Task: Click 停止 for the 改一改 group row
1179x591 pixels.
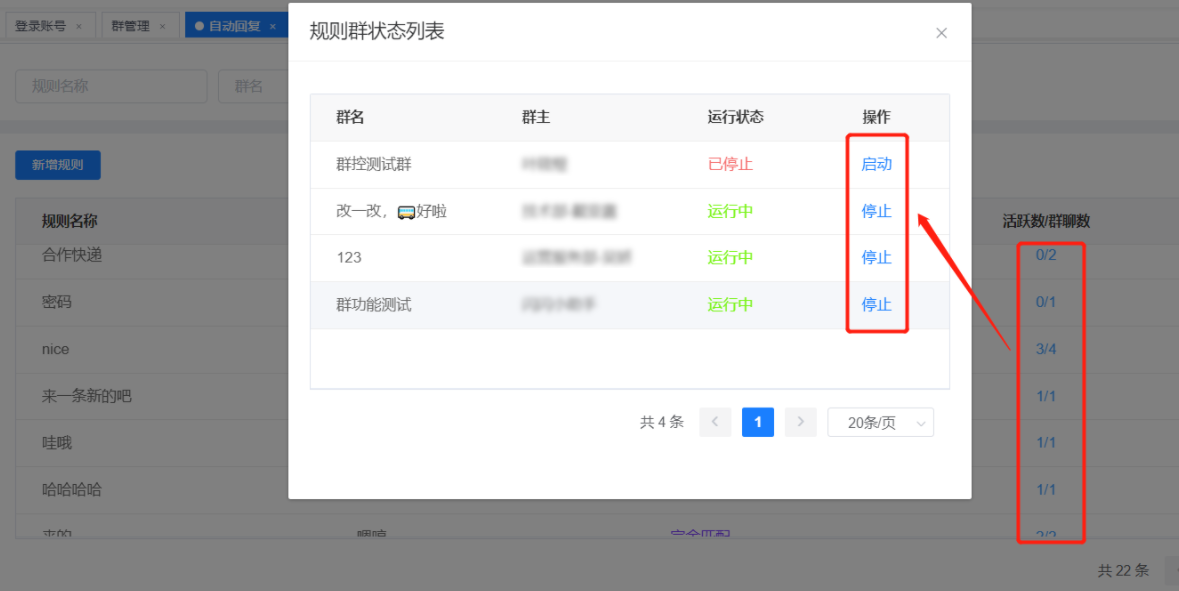Action: coord(876,211)
